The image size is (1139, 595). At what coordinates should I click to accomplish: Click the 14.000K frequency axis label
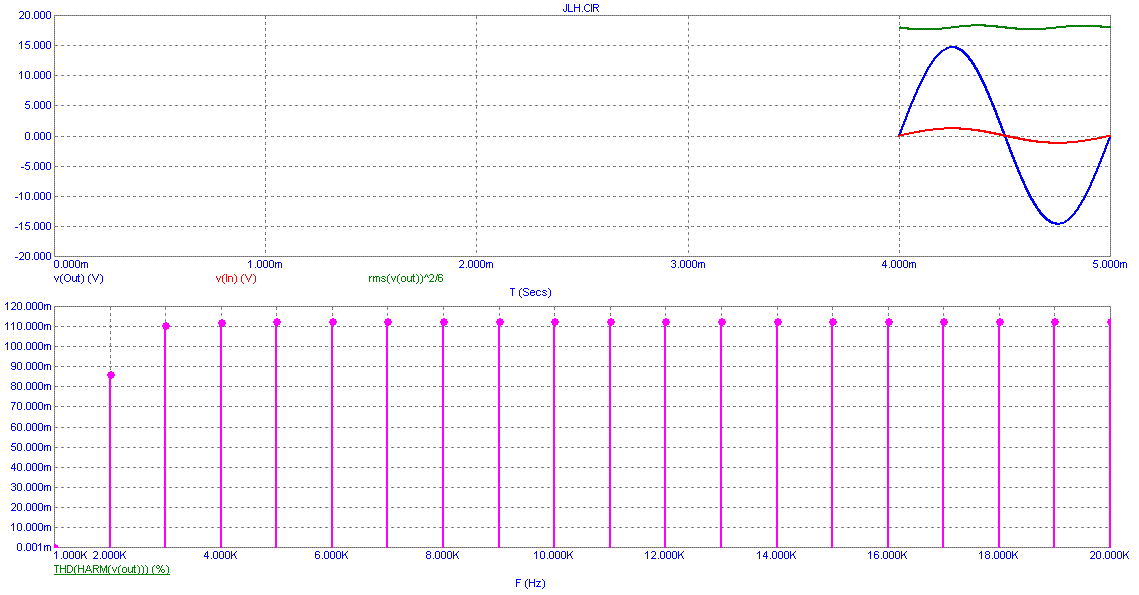pos(776,555)
